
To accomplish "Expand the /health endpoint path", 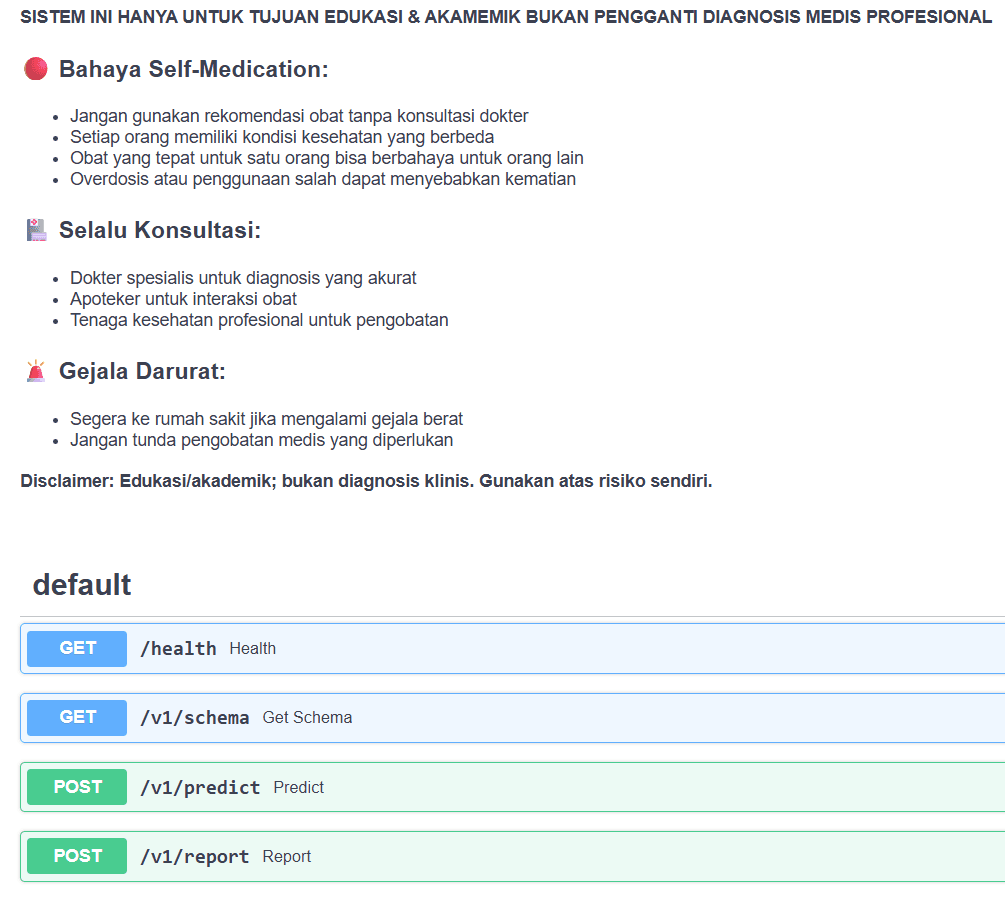I will (x=178, y=648).
